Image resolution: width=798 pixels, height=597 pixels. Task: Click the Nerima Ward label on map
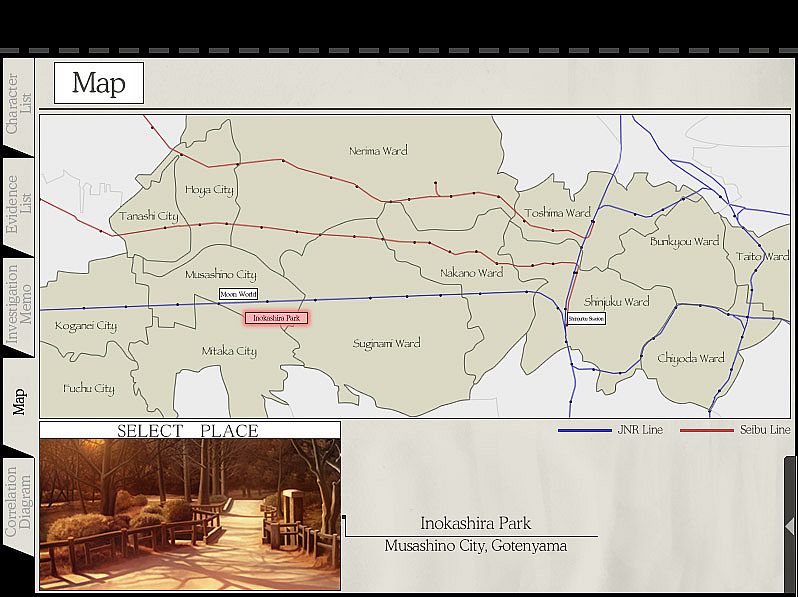pyautogui.click(x=378, y=151)
